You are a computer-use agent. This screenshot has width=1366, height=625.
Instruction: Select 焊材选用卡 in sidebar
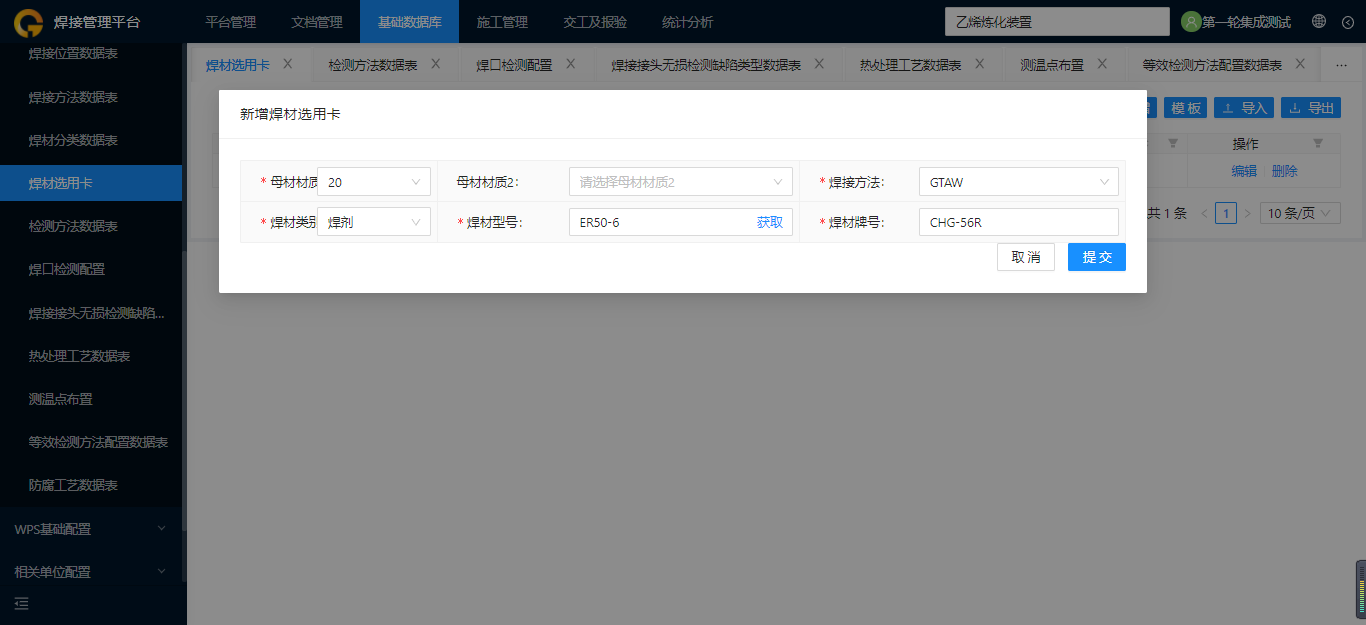[91, 183]
